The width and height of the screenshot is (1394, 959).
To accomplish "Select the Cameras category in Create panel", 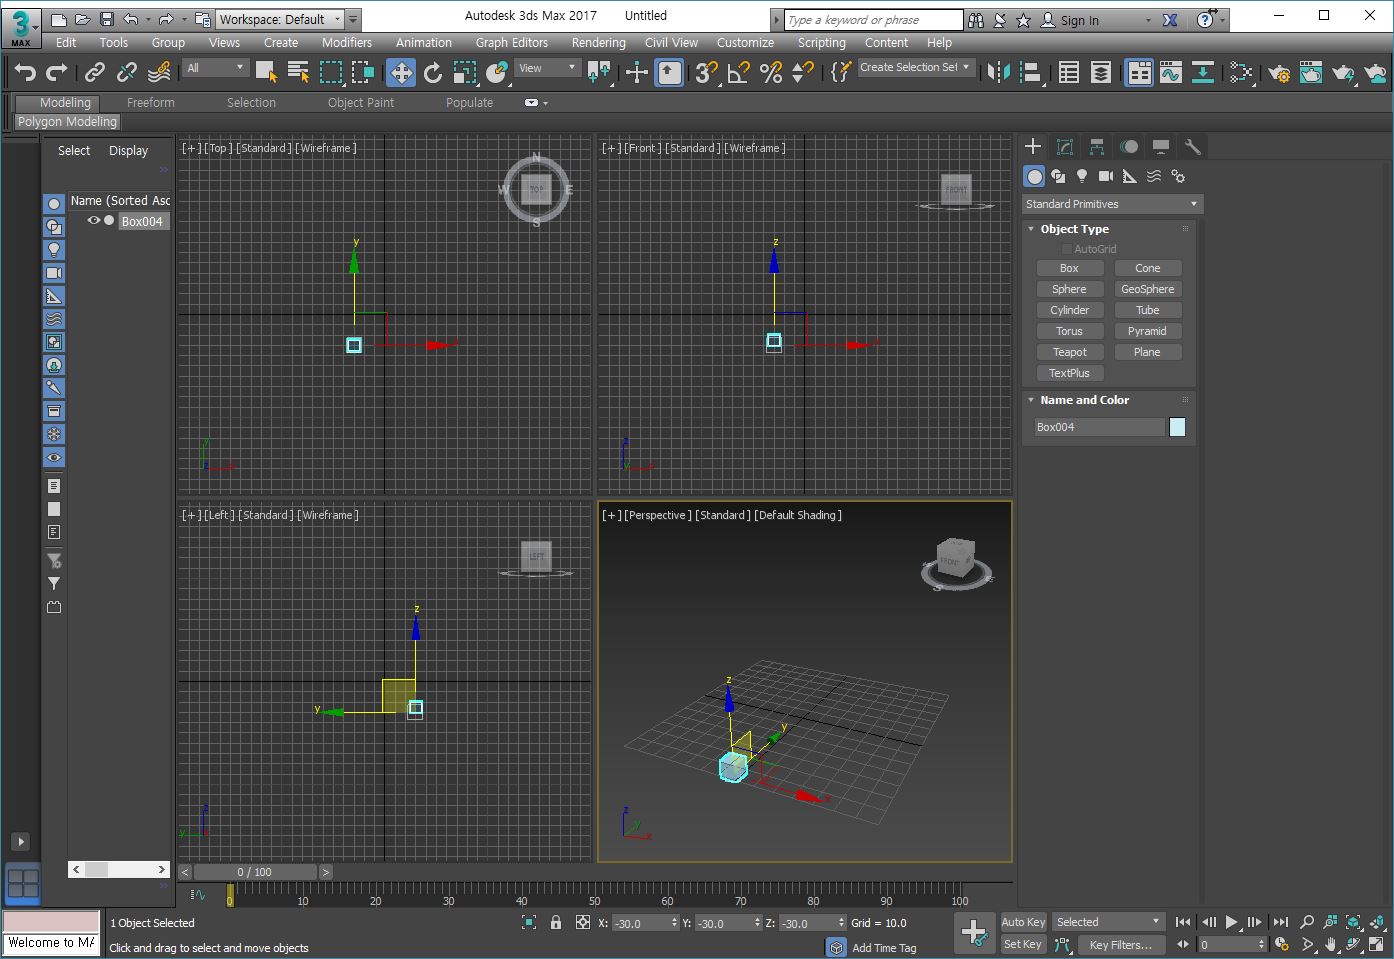I will (1106, 176).
